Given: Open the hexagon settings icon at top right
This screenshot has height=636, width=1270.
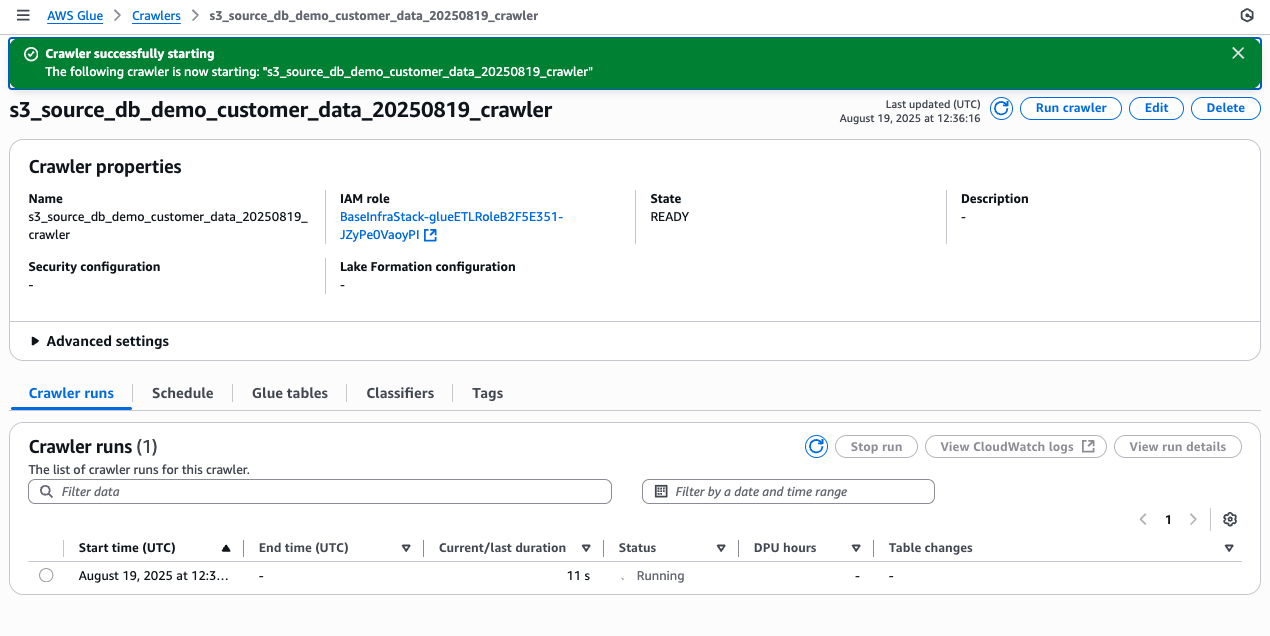Looking at the screenshot, I should click(x=1246, y=16).
